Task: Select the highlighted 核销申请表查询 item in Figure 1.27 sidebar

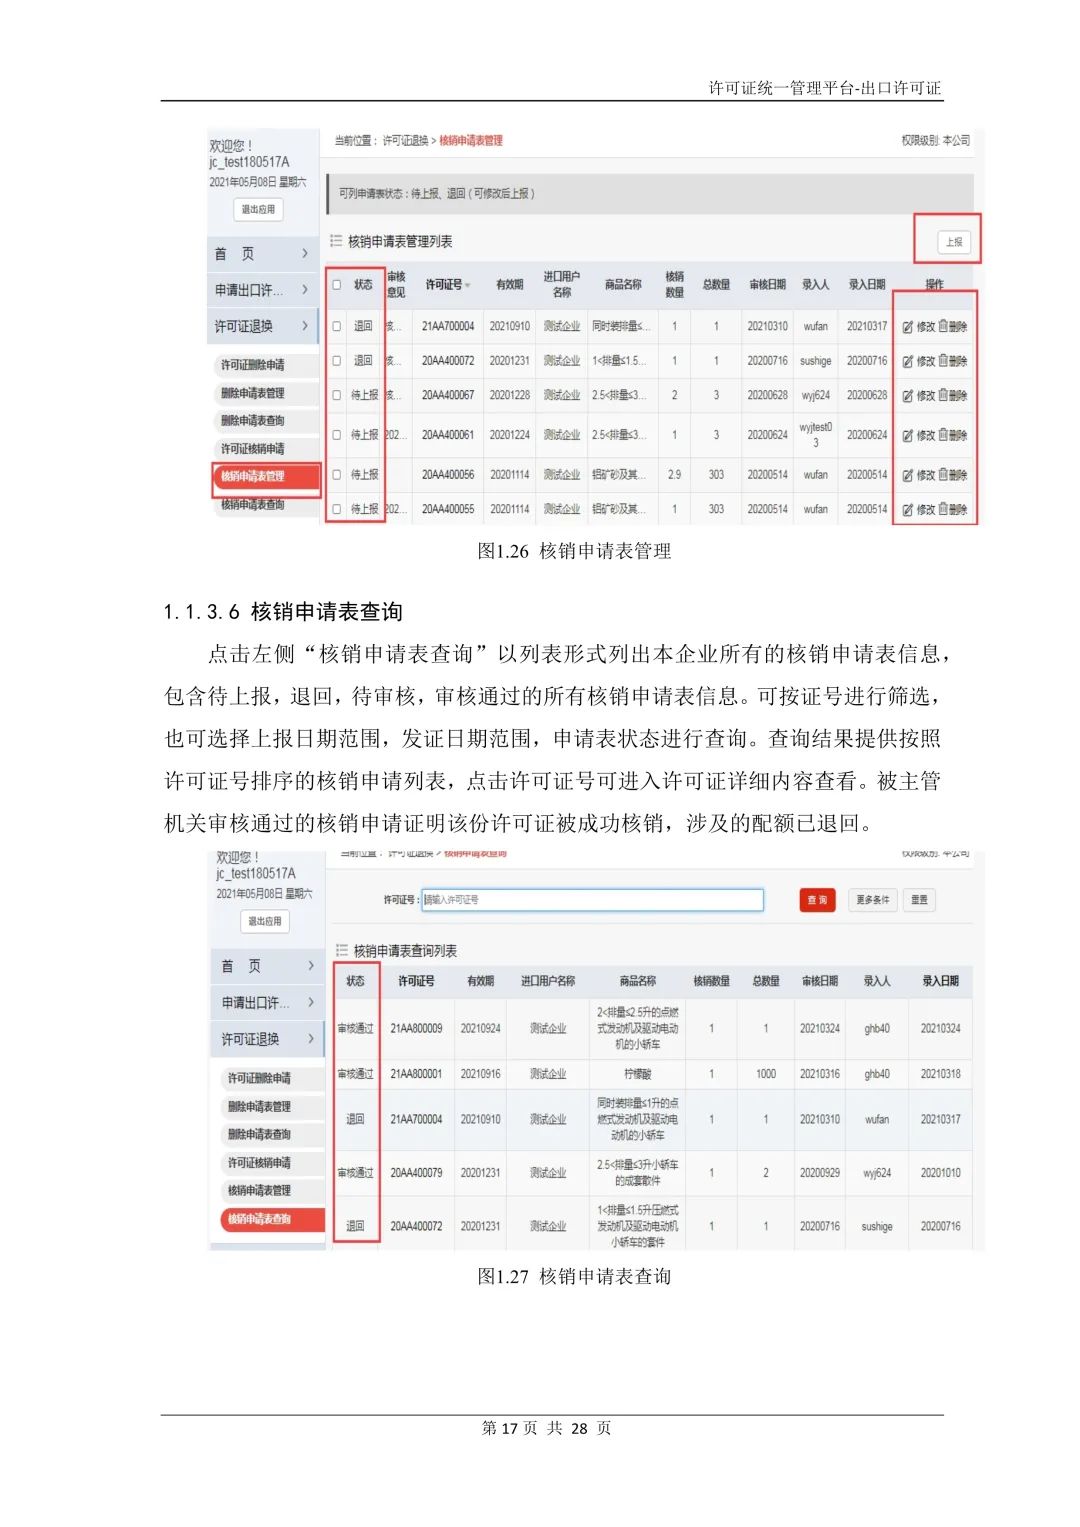Action: click(x=272, y=1219)
